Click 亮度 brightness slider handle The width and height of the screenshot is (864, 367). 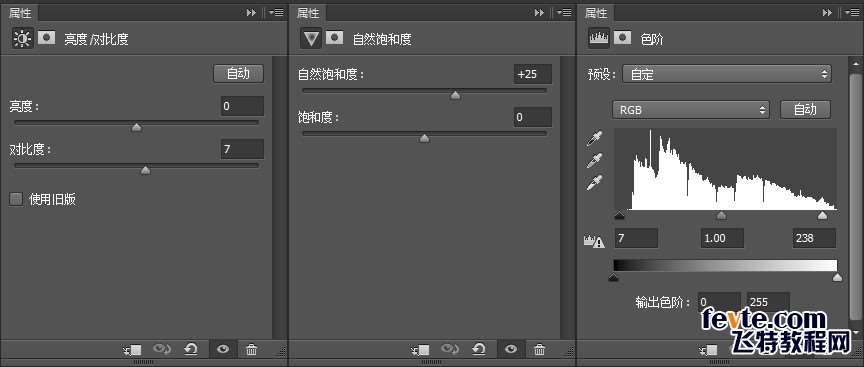137,128
